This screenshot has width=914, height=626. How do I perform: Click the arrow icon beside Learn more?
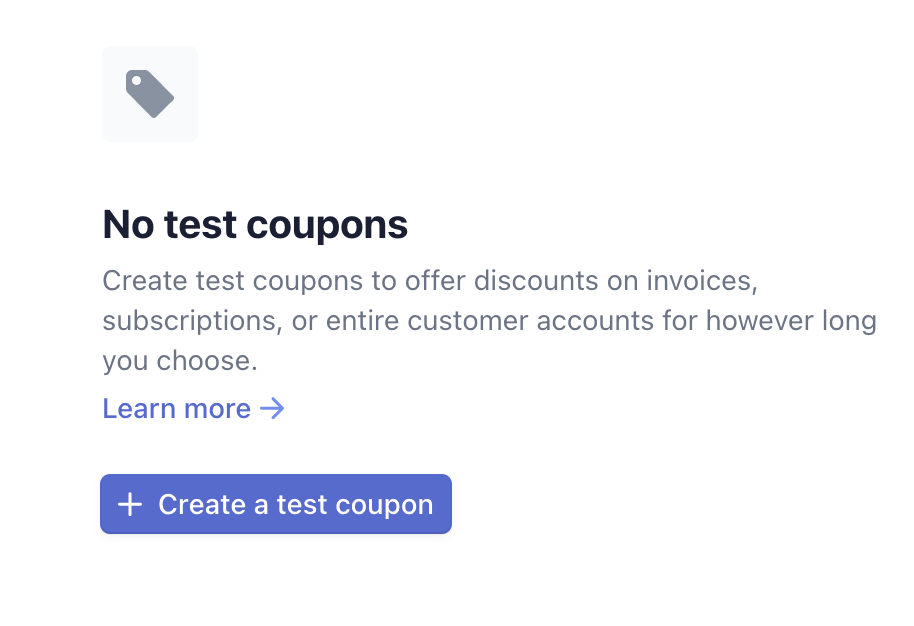tap(271, 408)
